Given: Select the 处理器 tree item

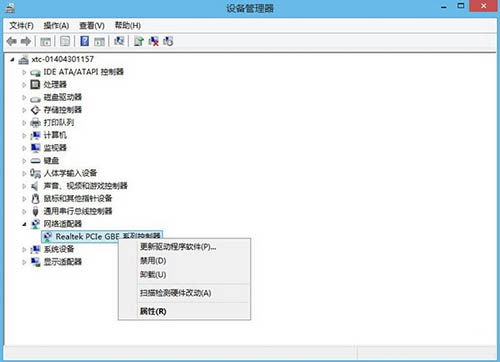Looking at the screenshot, I should [x=55, y=84].
